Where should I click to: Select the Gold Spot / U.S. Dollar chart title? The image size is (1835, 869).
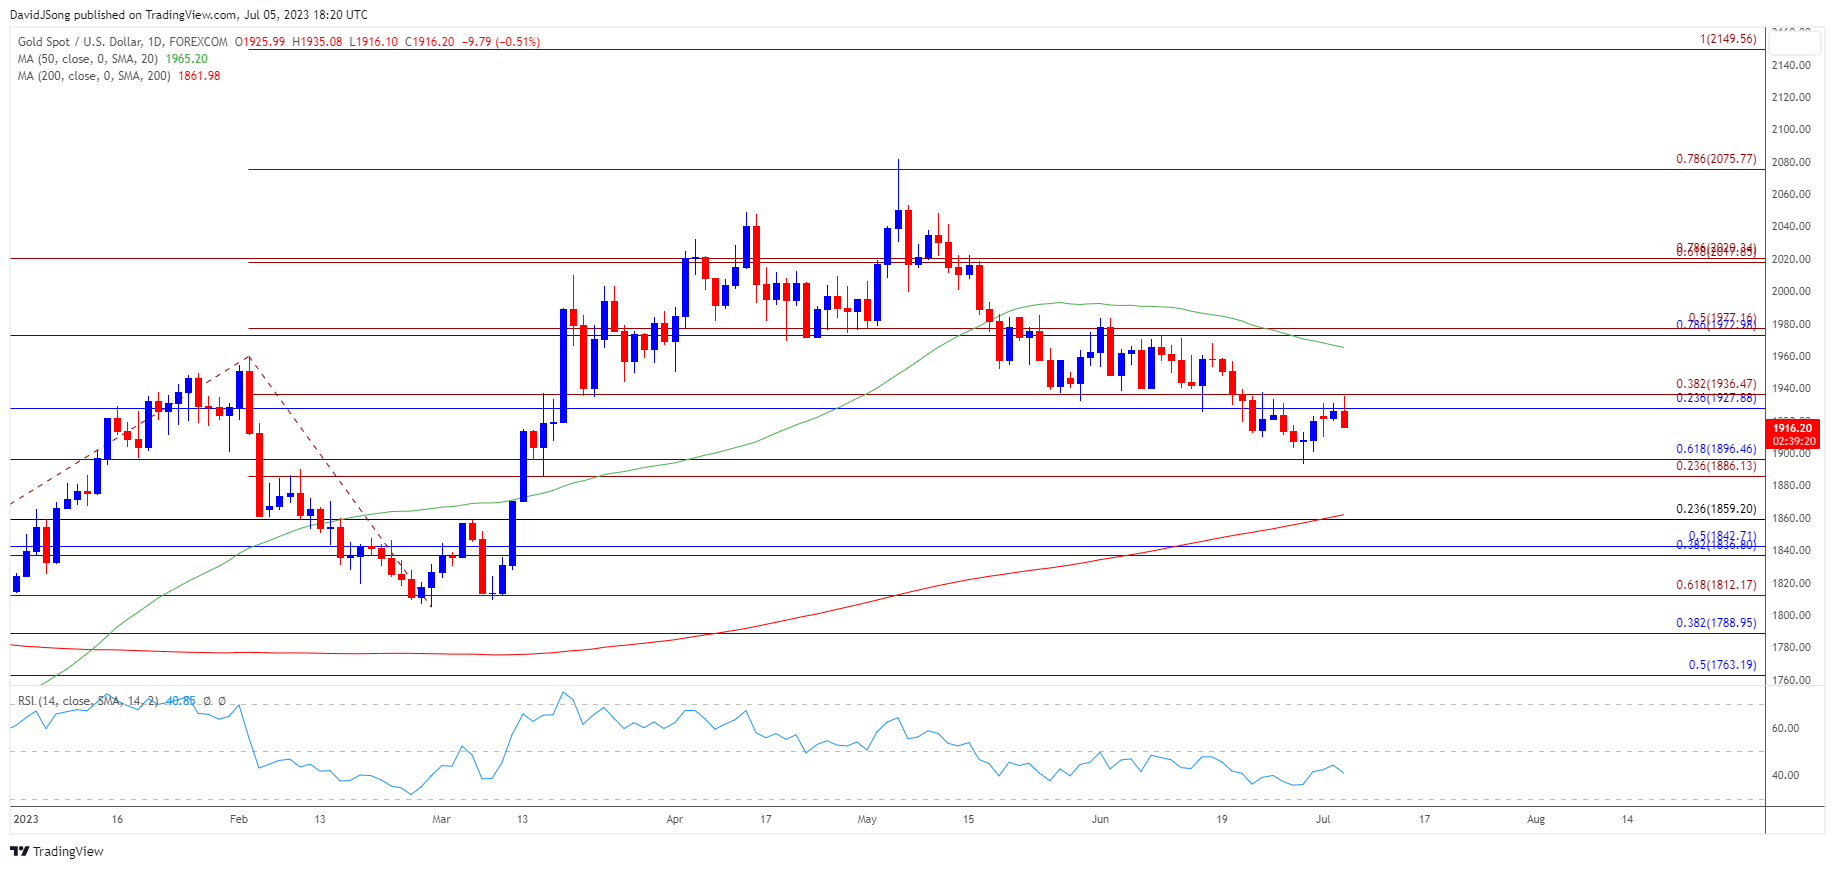122,42
